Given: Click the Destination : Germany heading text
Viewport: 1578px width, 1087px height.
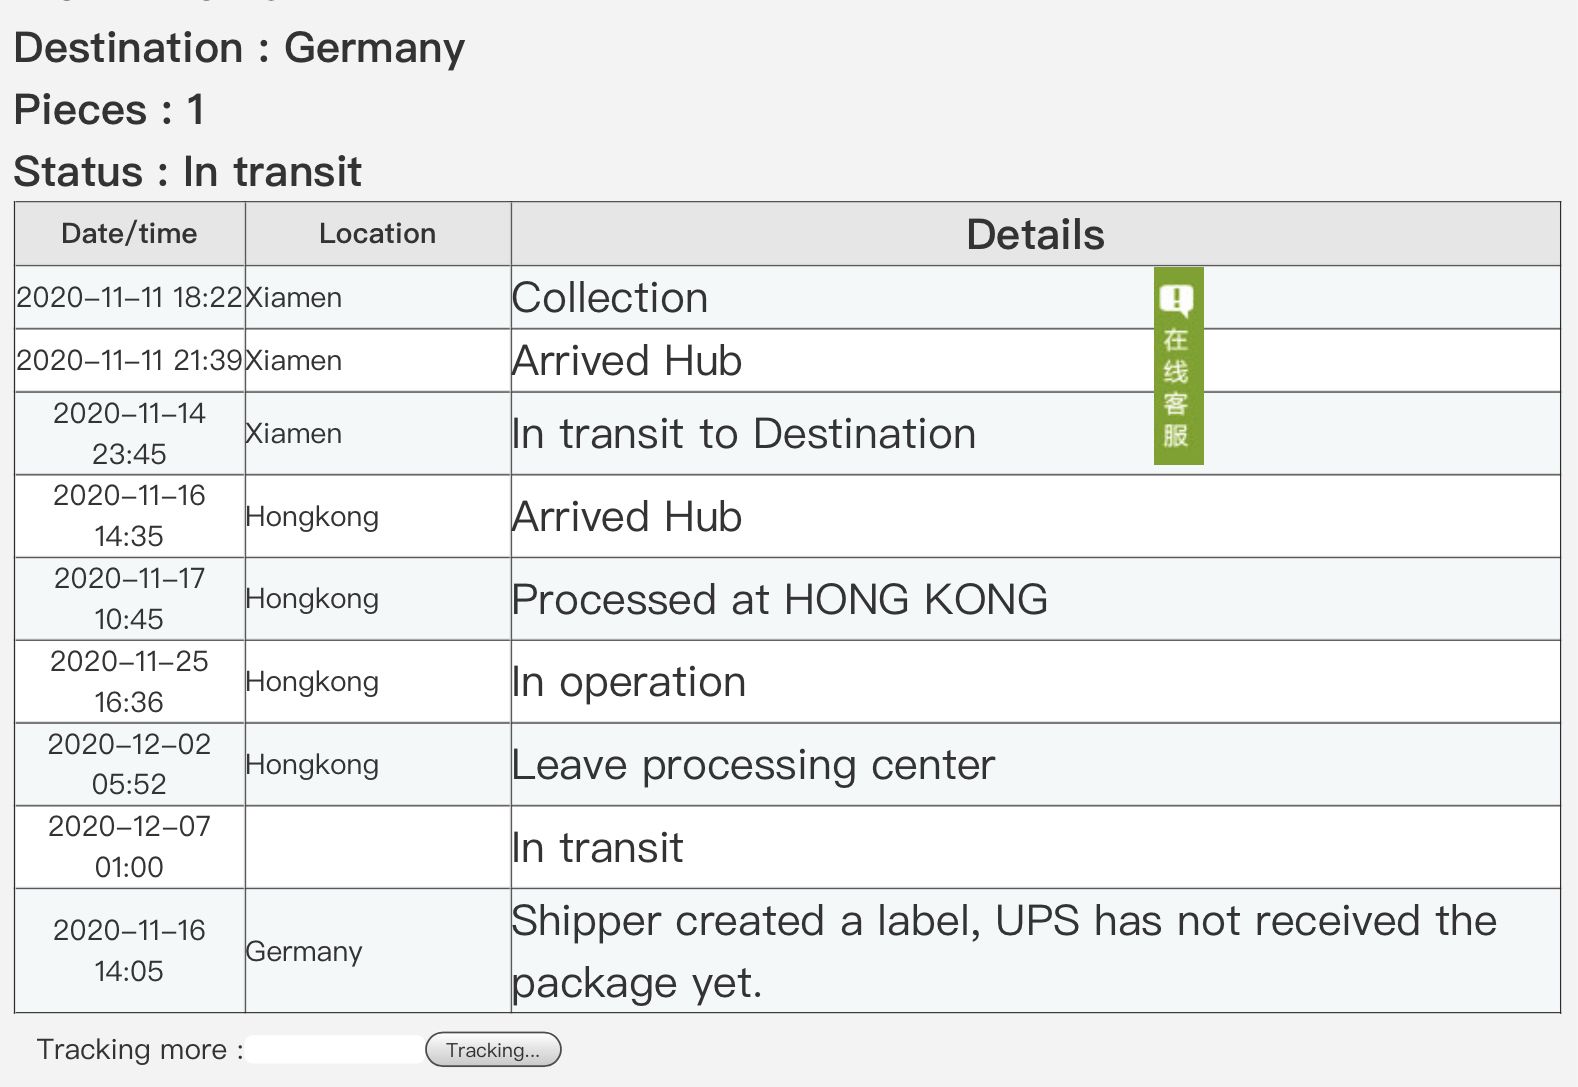Looking at the screenshot, I should point(239,48).
